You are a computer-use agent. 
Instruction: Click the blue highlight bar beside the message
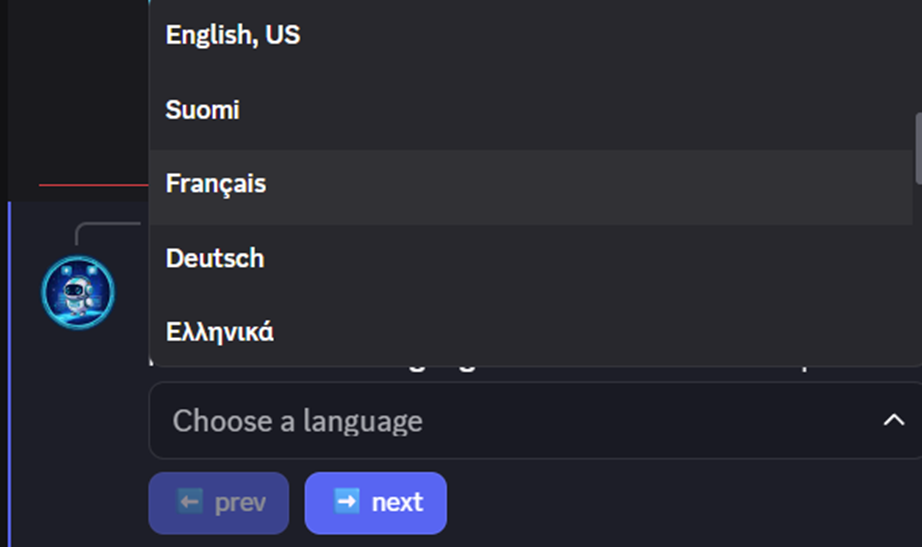(x=9, y=370)
